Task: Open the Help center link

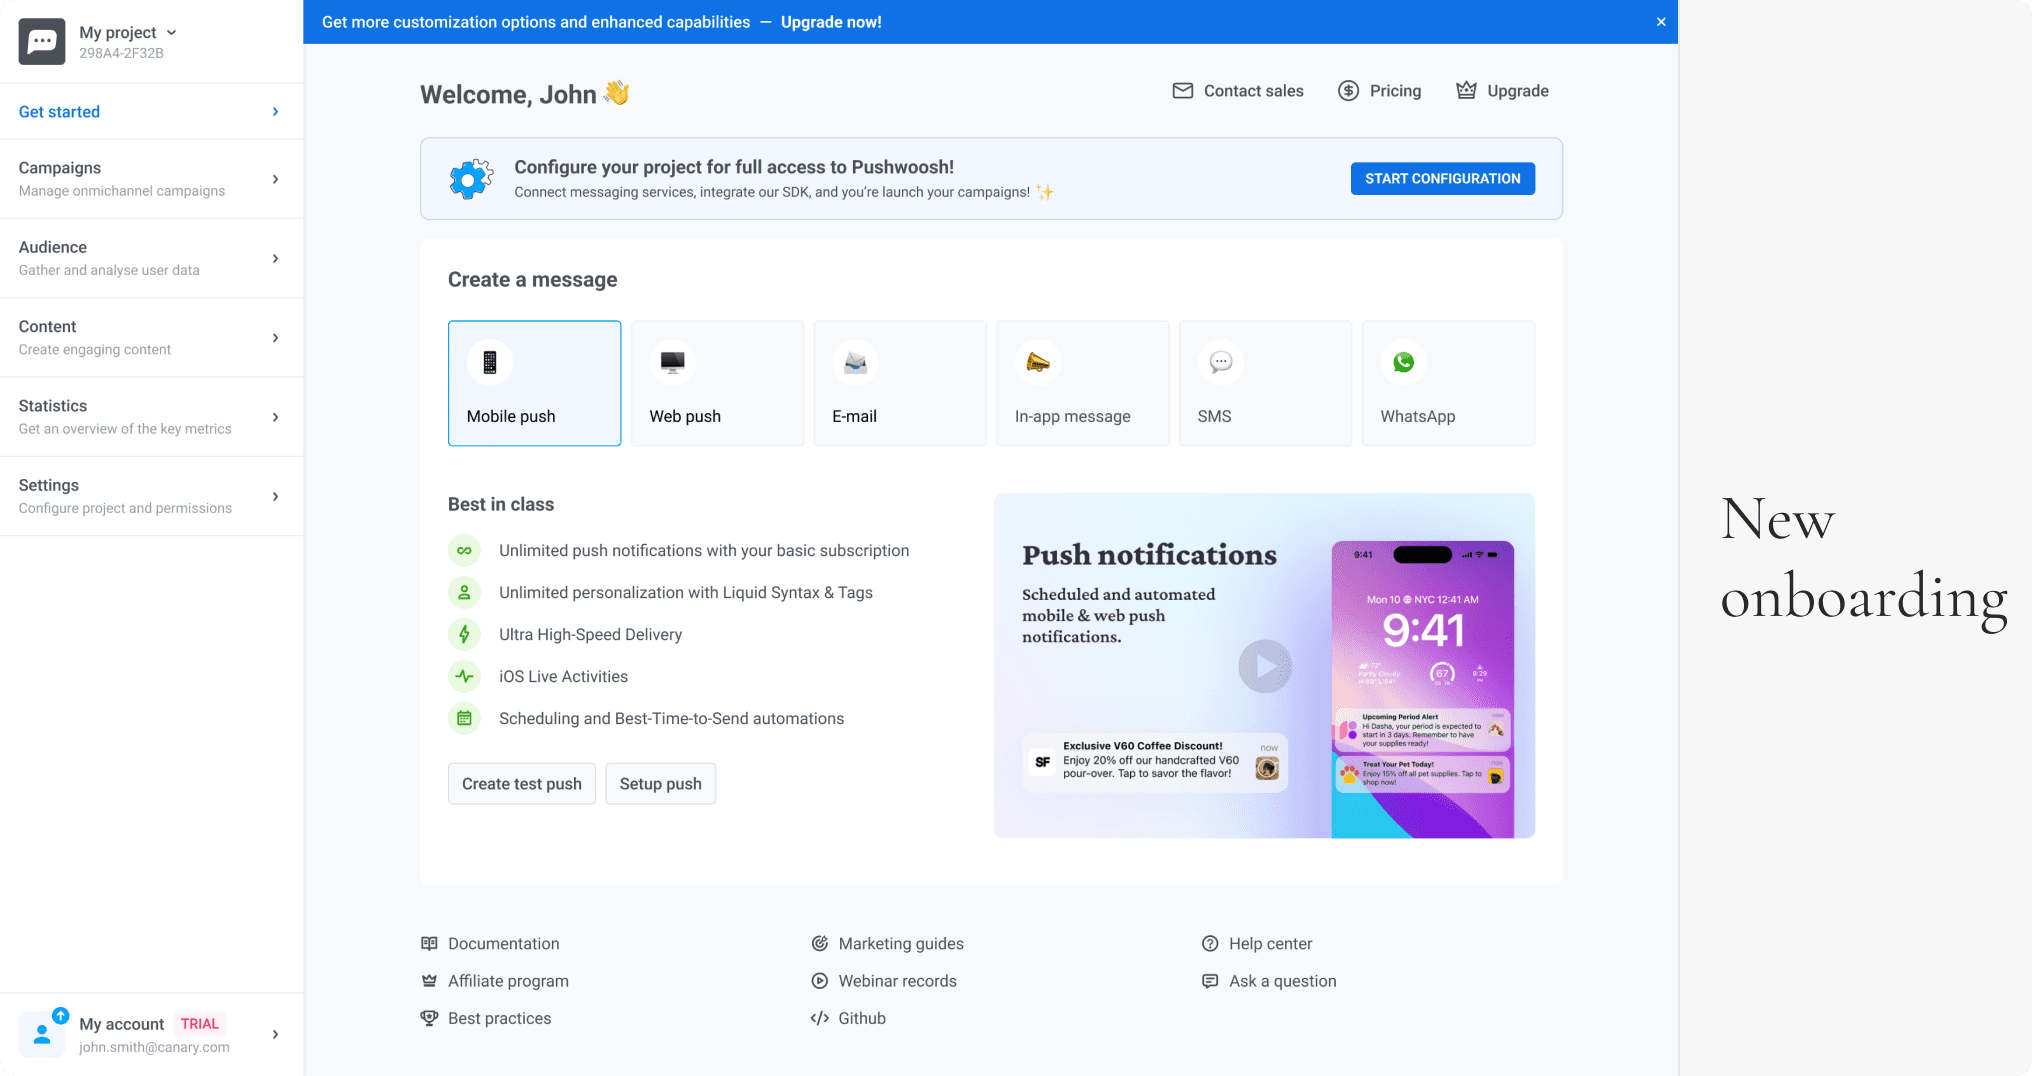Action: [x=1256, y=943]
